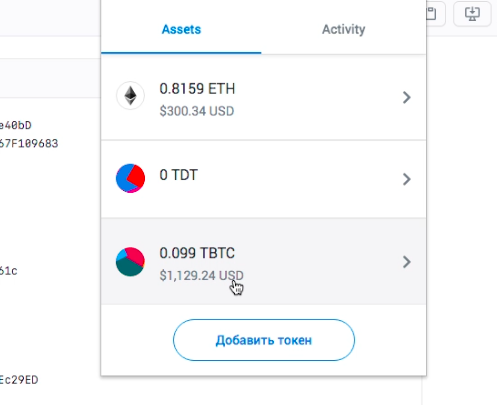Viewport: 497px width, 405px height.
Task: Click the TDT token blue-red icon
Action: 130,178
